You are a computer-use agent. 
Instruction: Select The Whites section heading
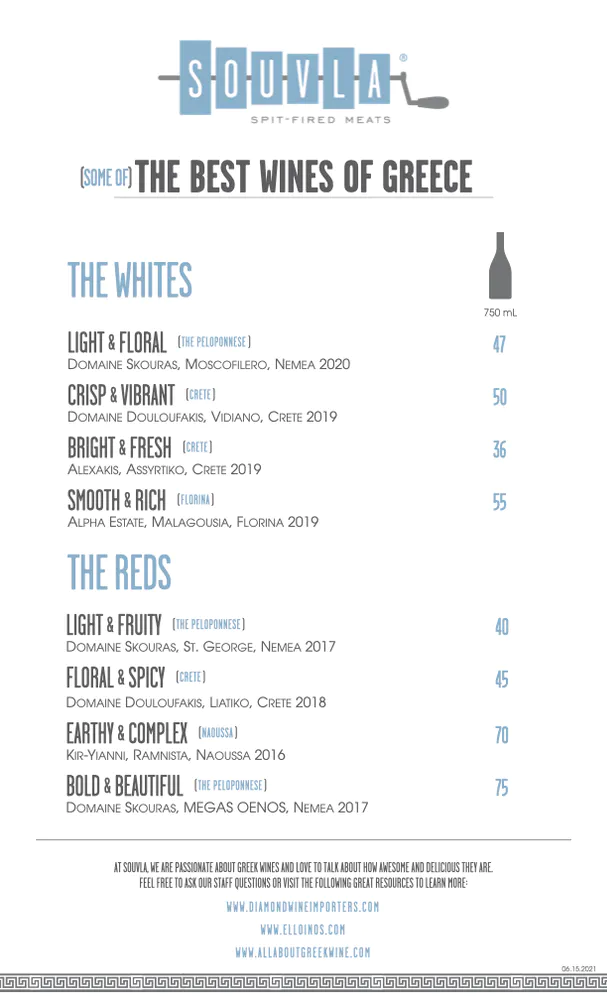(129, 280)
